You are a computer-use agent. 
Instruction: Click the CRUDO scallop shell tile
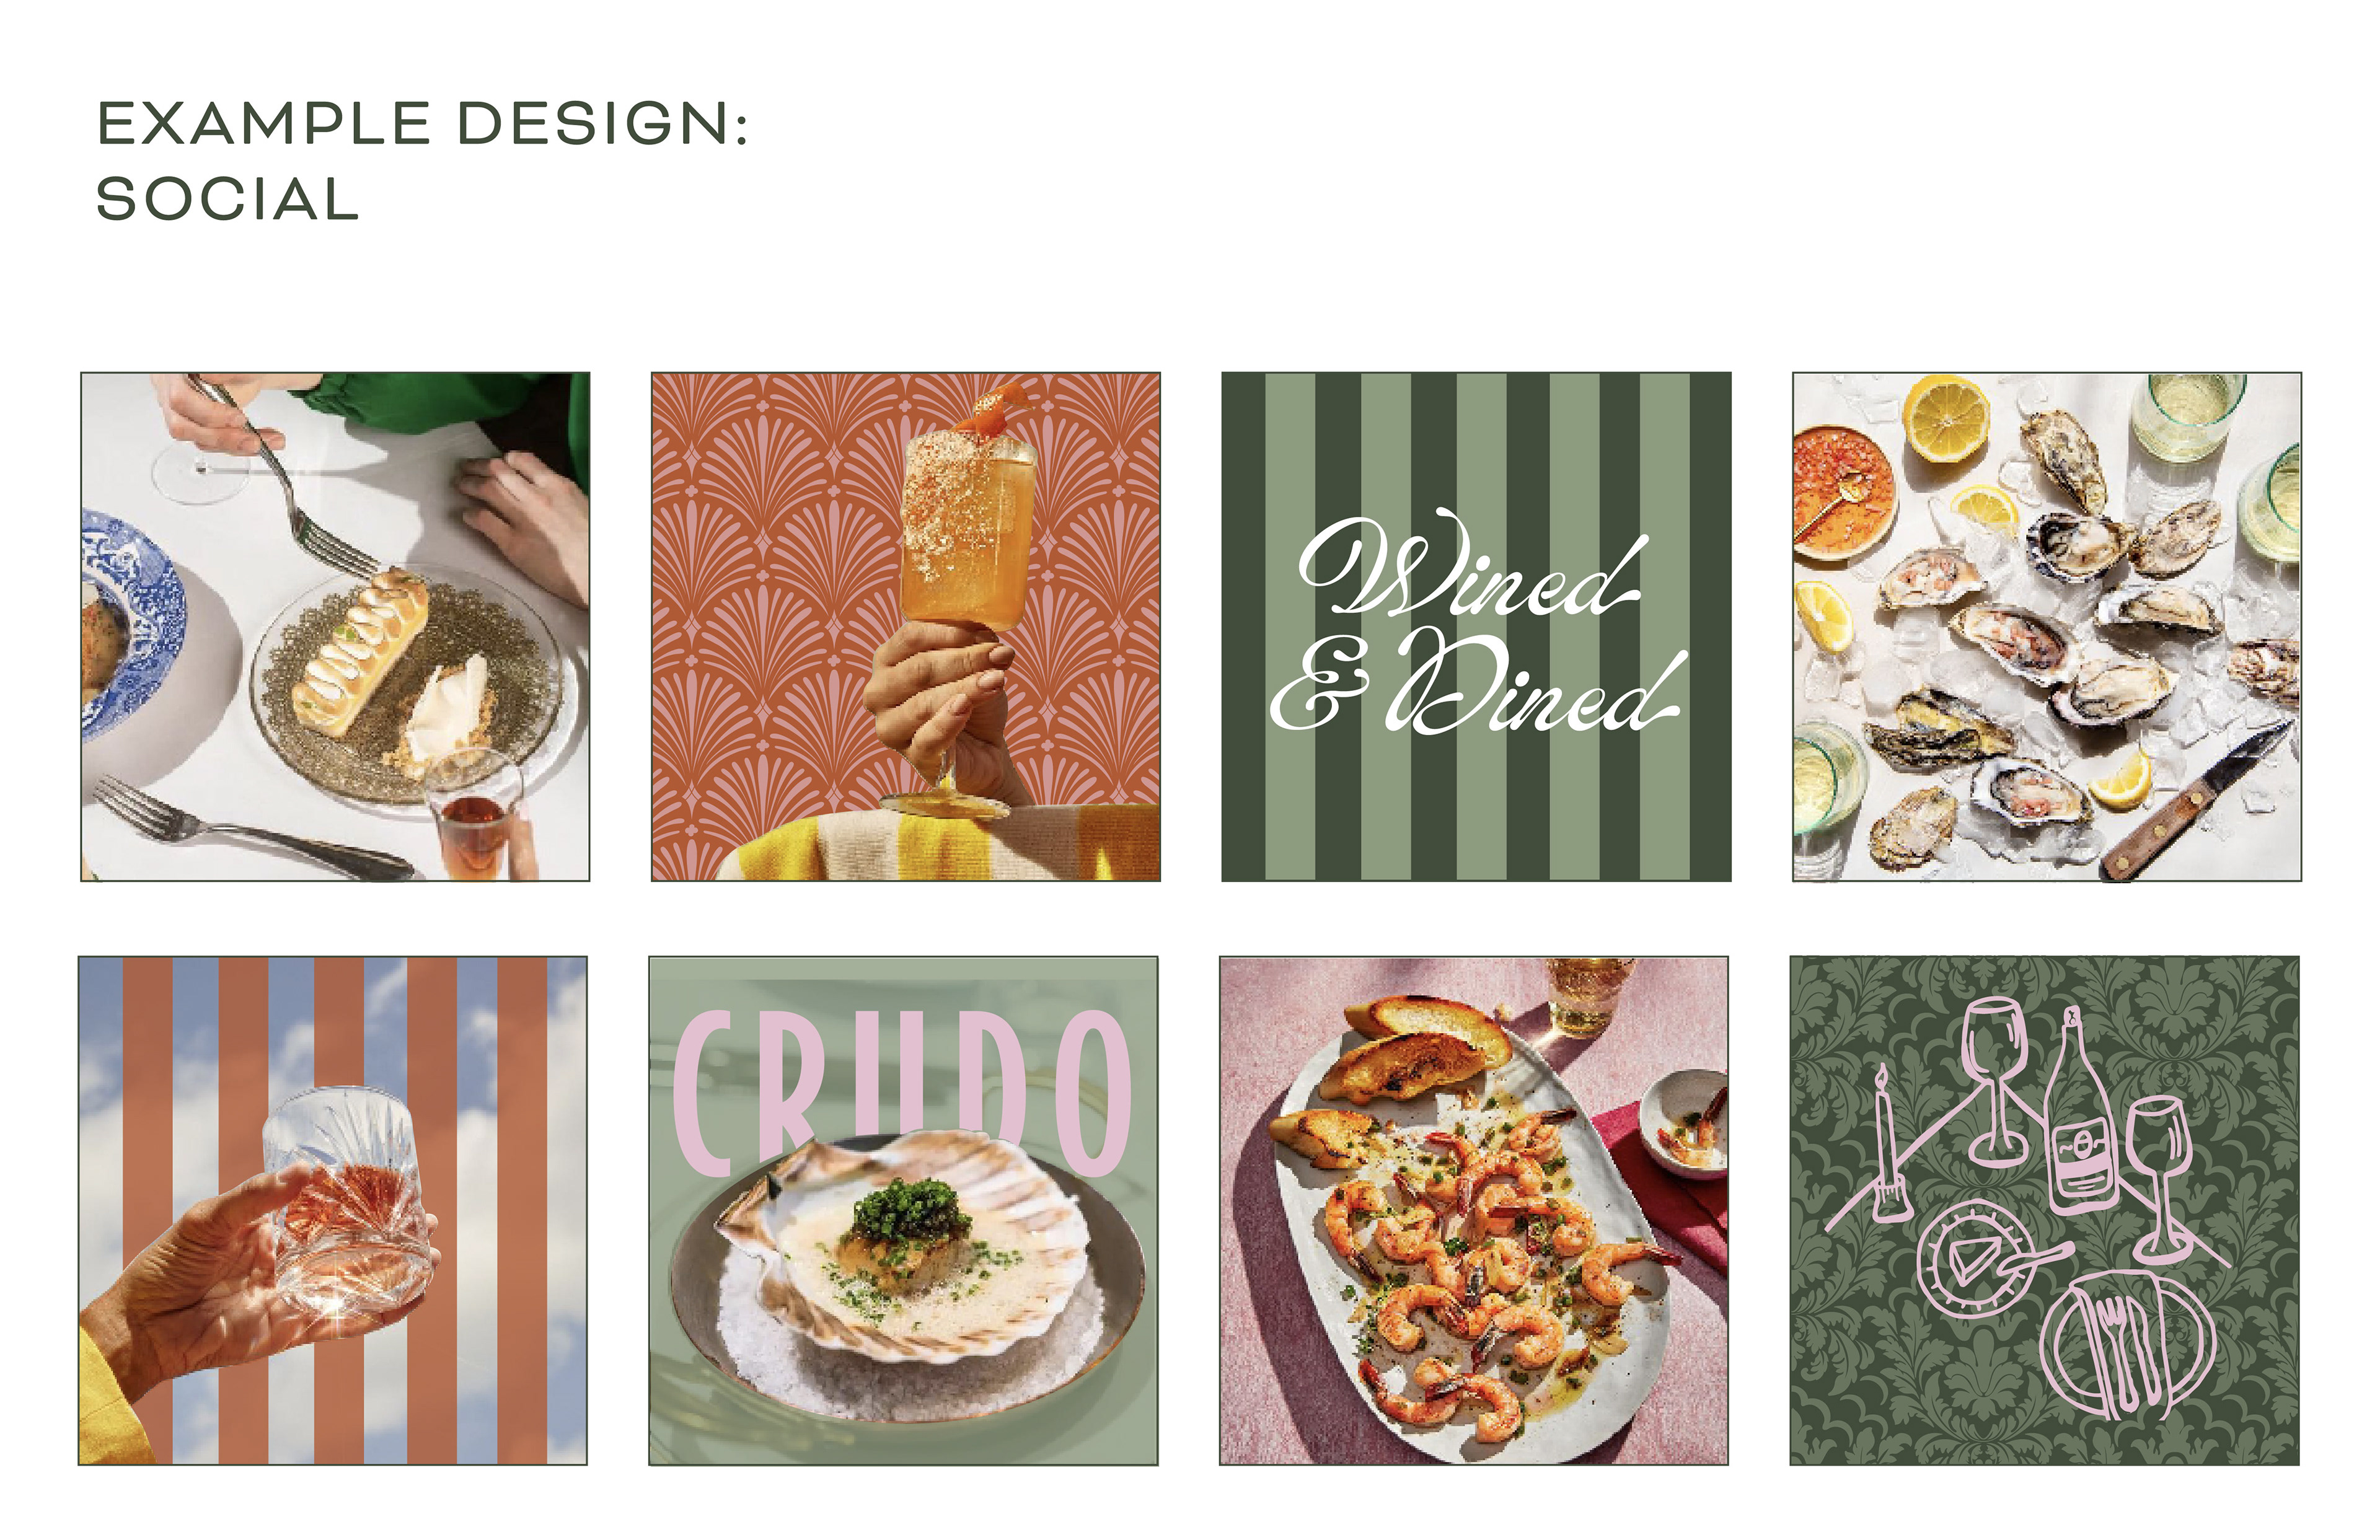point(903,1211)
